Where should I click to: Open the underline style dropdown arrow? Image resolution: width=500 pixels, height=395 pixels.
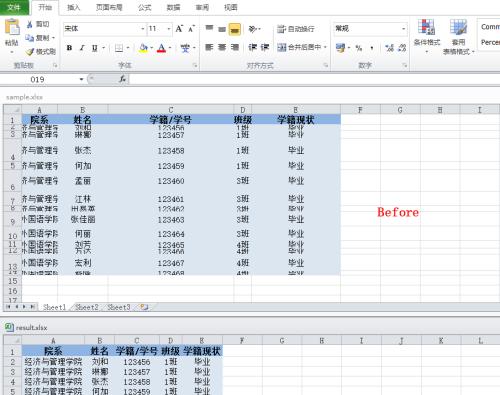tap(103, 48)
